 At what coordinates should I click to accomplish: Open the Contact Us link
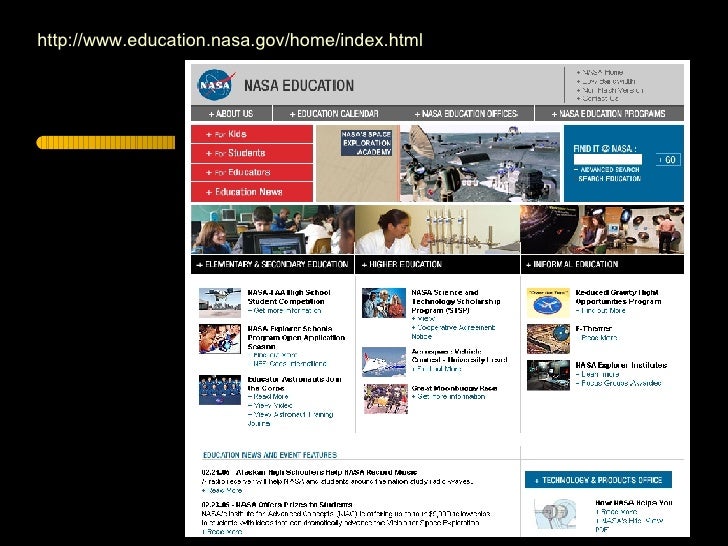[598, 98]
